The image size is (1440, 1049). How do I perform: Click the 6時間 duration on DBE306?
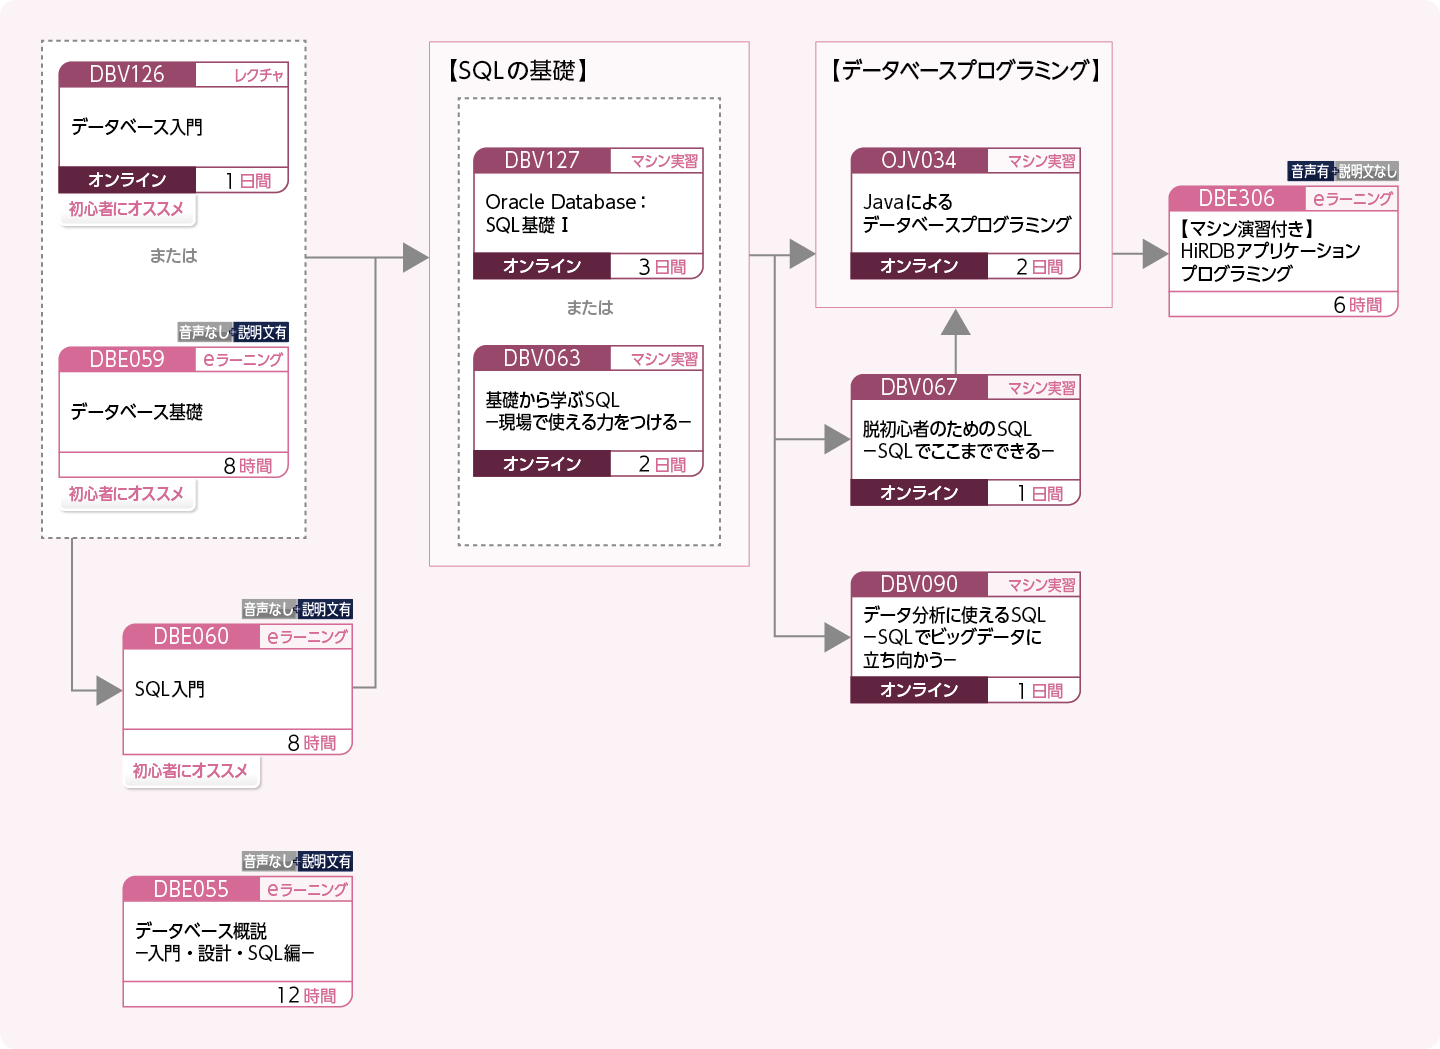[1358, 305]
